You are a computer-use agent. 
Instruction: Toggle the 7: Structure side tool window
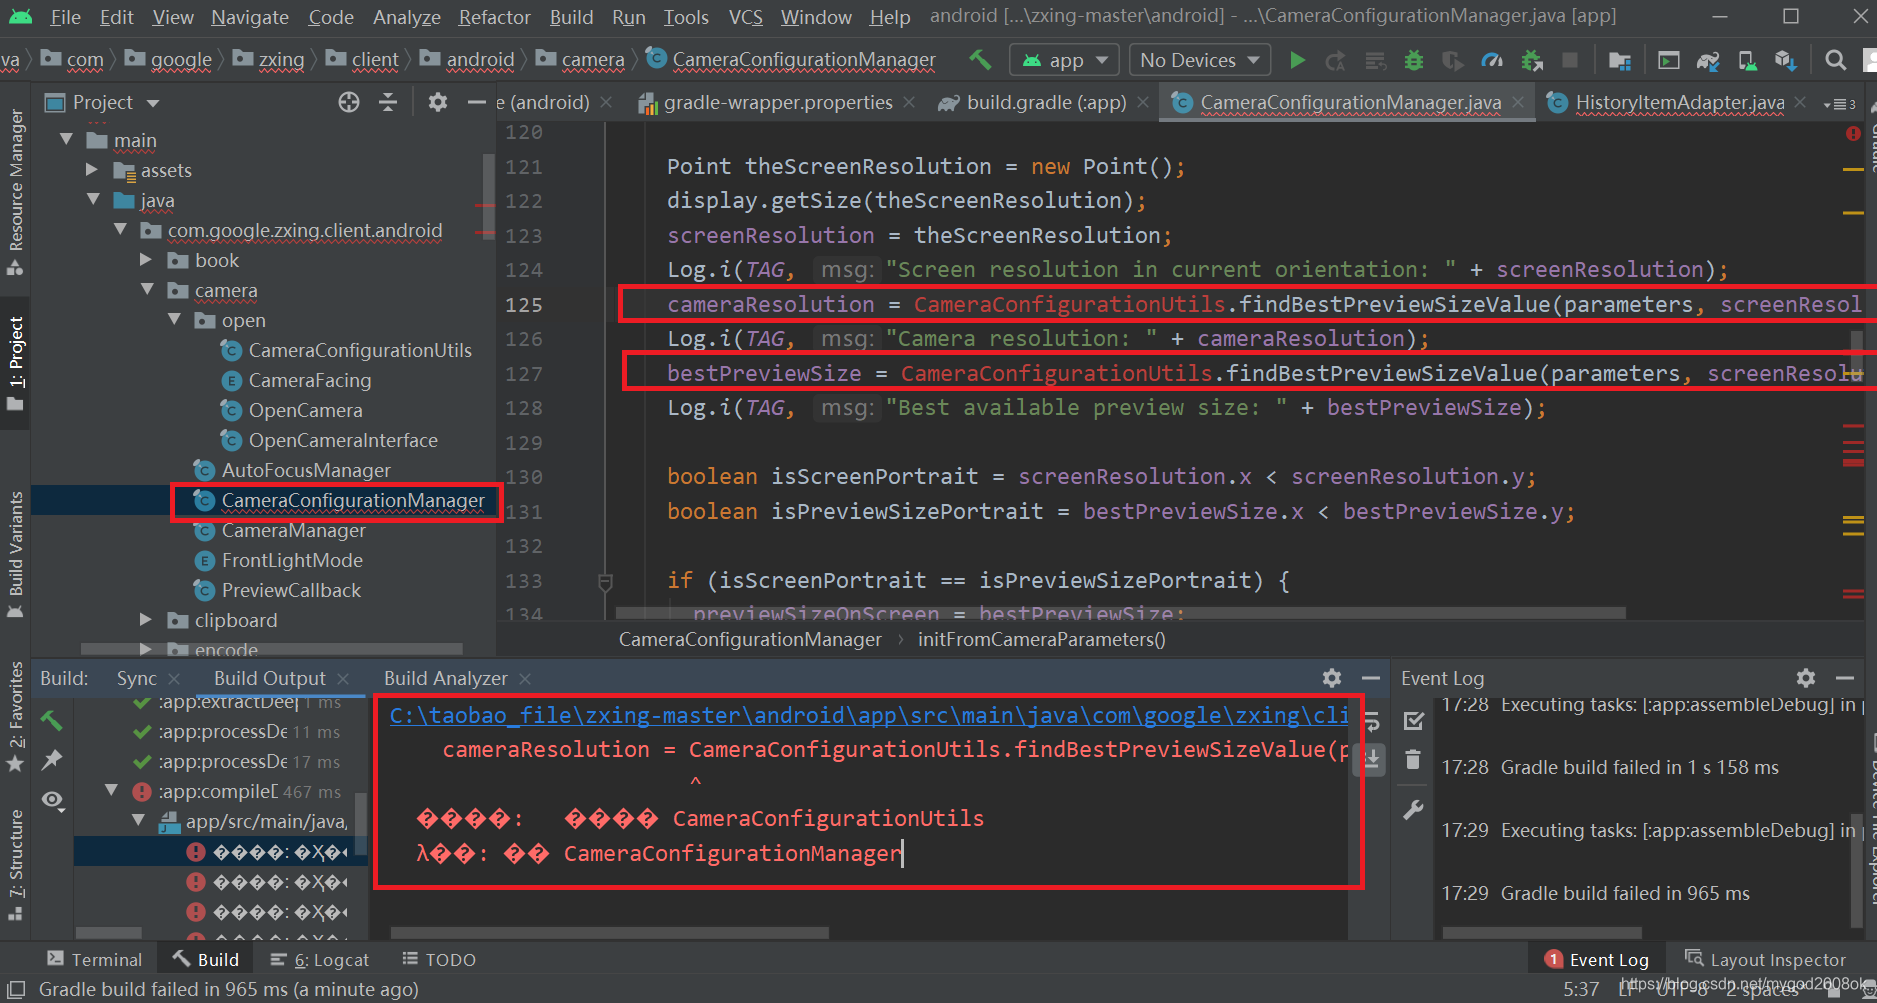coord(16,864)
